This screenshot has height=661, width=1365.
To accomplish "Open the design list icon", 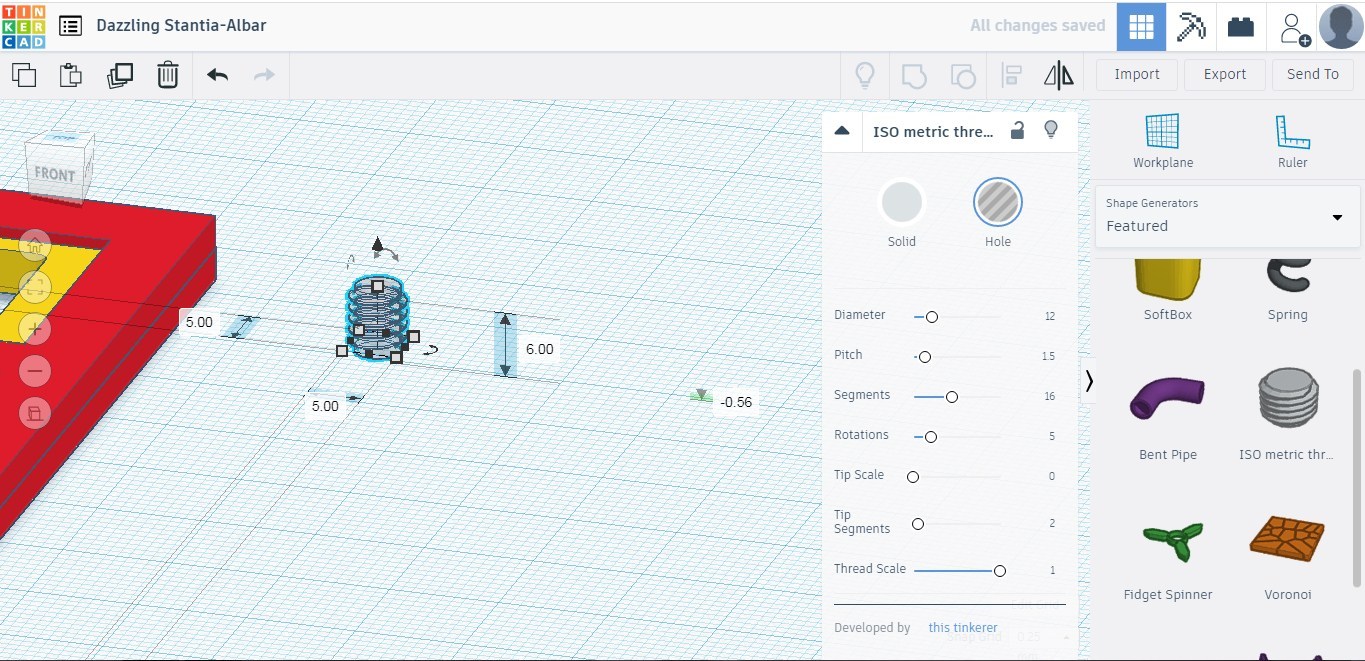I will click(x=70, y=26).
